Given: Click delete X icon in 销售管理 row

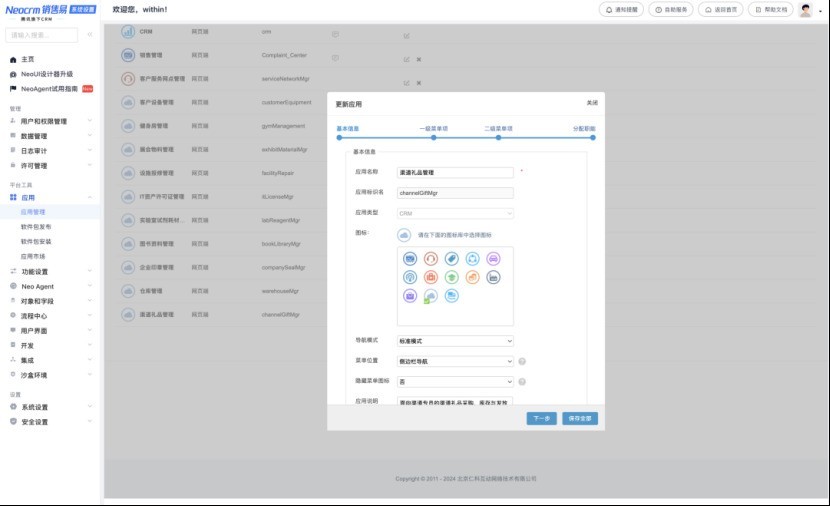Looking at the screenshot, I should point(419,60).
